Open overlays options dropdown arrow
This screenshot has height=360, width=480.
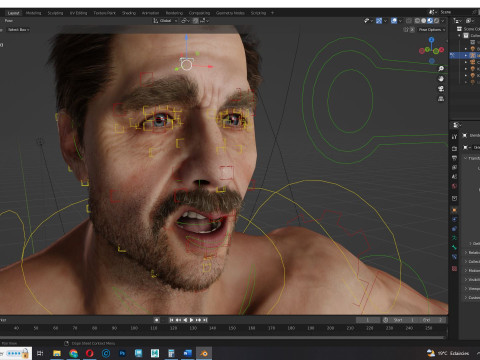click(x=400, y=21)
